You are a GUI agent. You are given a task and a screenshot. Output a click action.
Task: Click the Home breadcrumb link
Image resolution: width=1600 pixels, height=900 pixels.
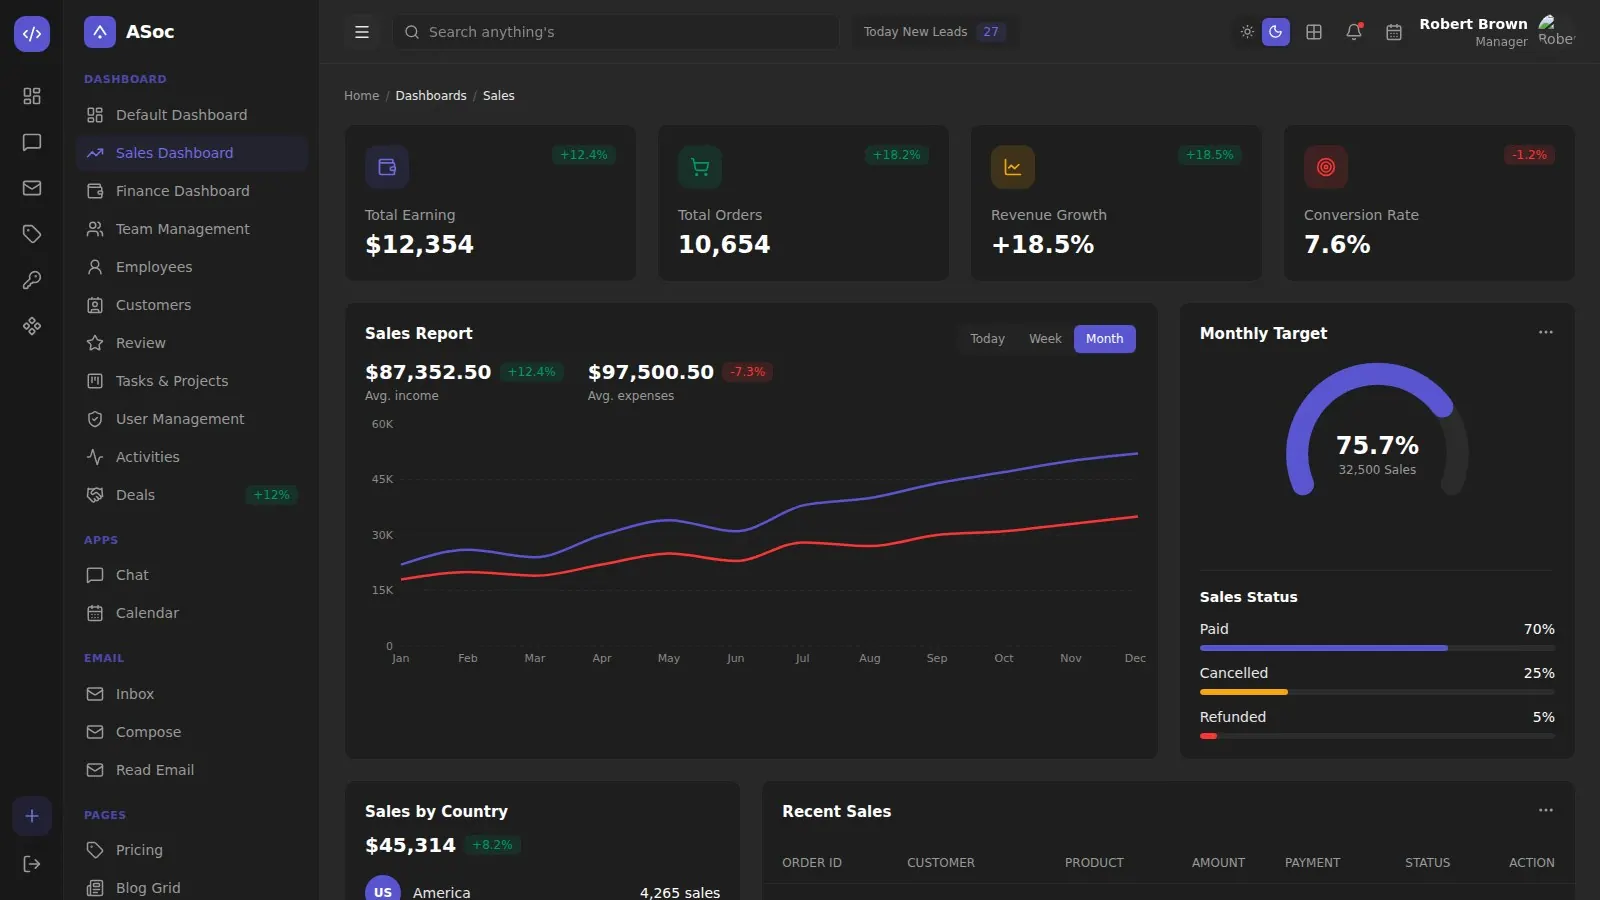[361, 96]
